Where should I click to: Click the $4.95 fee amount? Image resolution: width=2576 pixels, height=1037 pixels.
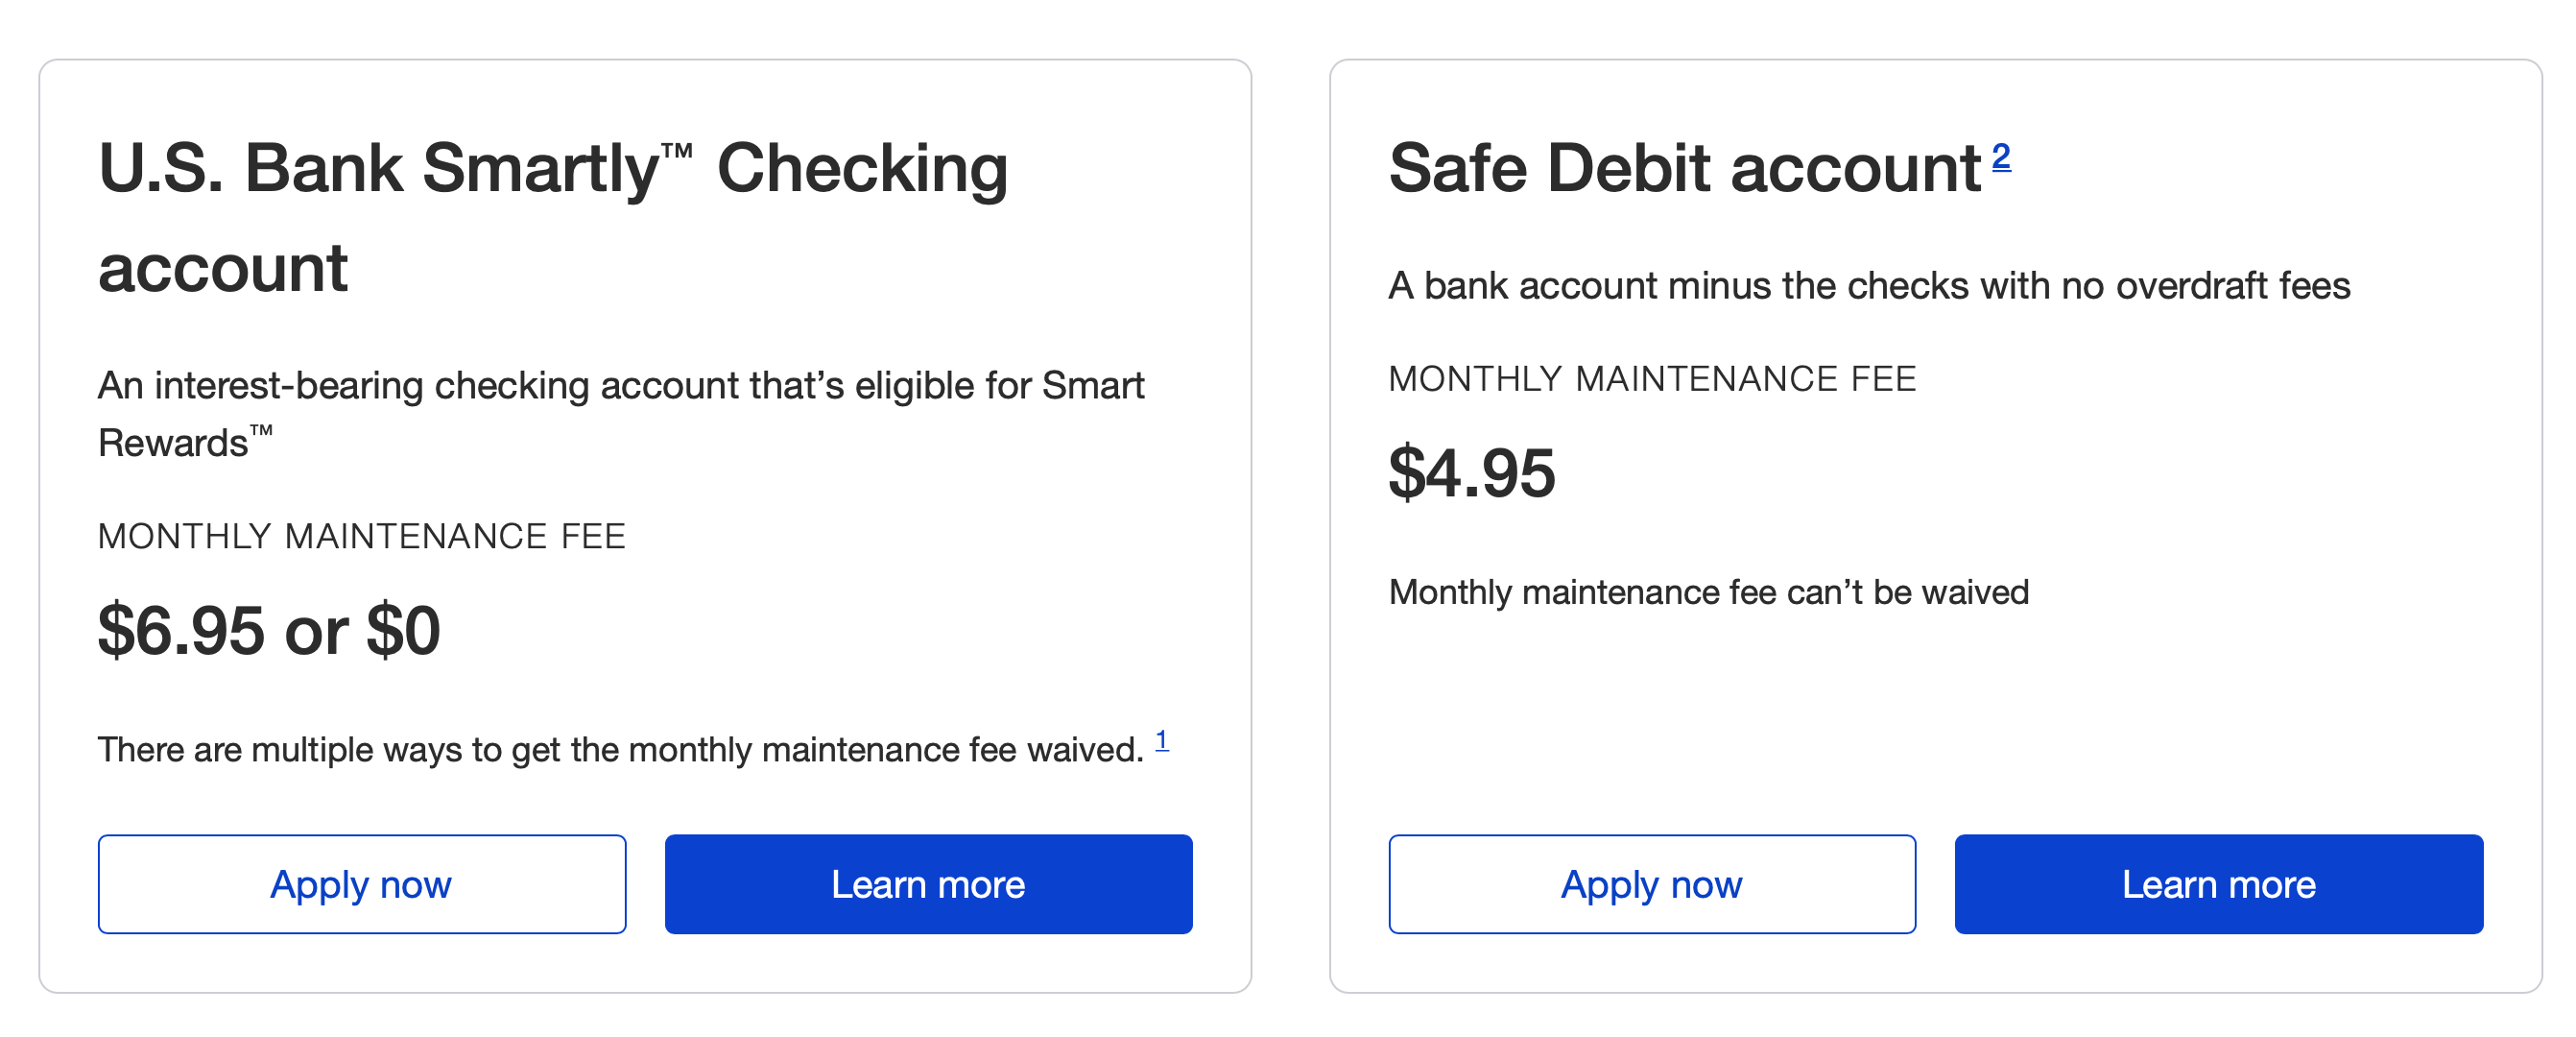(x=1471, y=473)
